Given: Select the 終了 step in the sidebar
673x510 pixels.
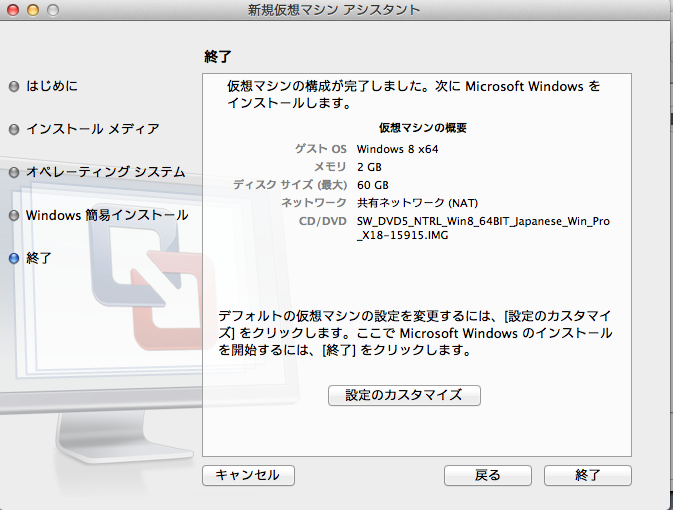Looking at the screenshot, I should (39, 258).
